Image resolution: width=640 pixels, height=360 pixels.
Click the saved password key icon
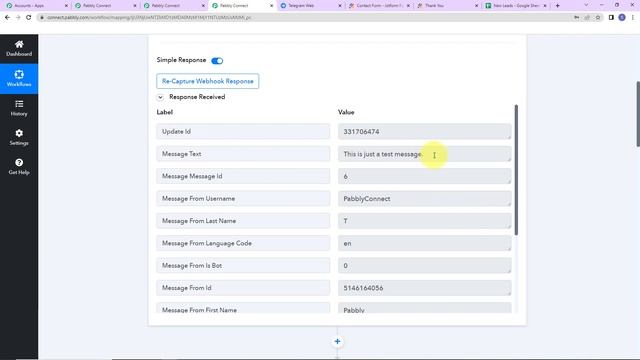(x=576, y=18)
